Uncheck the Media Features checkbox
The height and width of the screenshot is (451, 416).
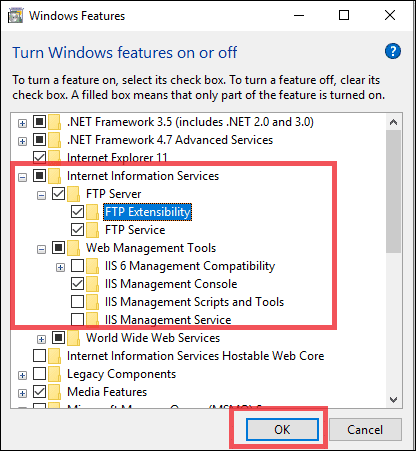(39, 392)
